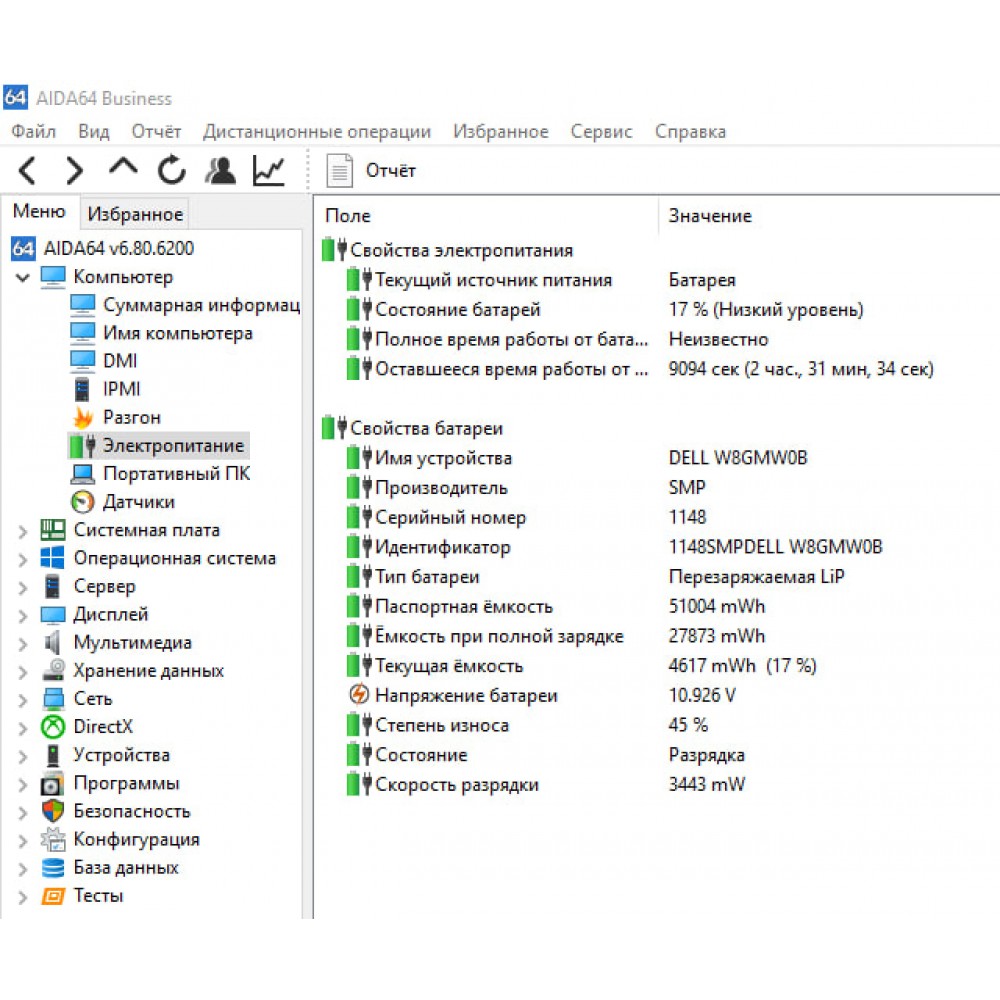Expand the Сервер tree node
Image resolution: width=1000 pixels, height=1000 pixels.
click(23, 587)
